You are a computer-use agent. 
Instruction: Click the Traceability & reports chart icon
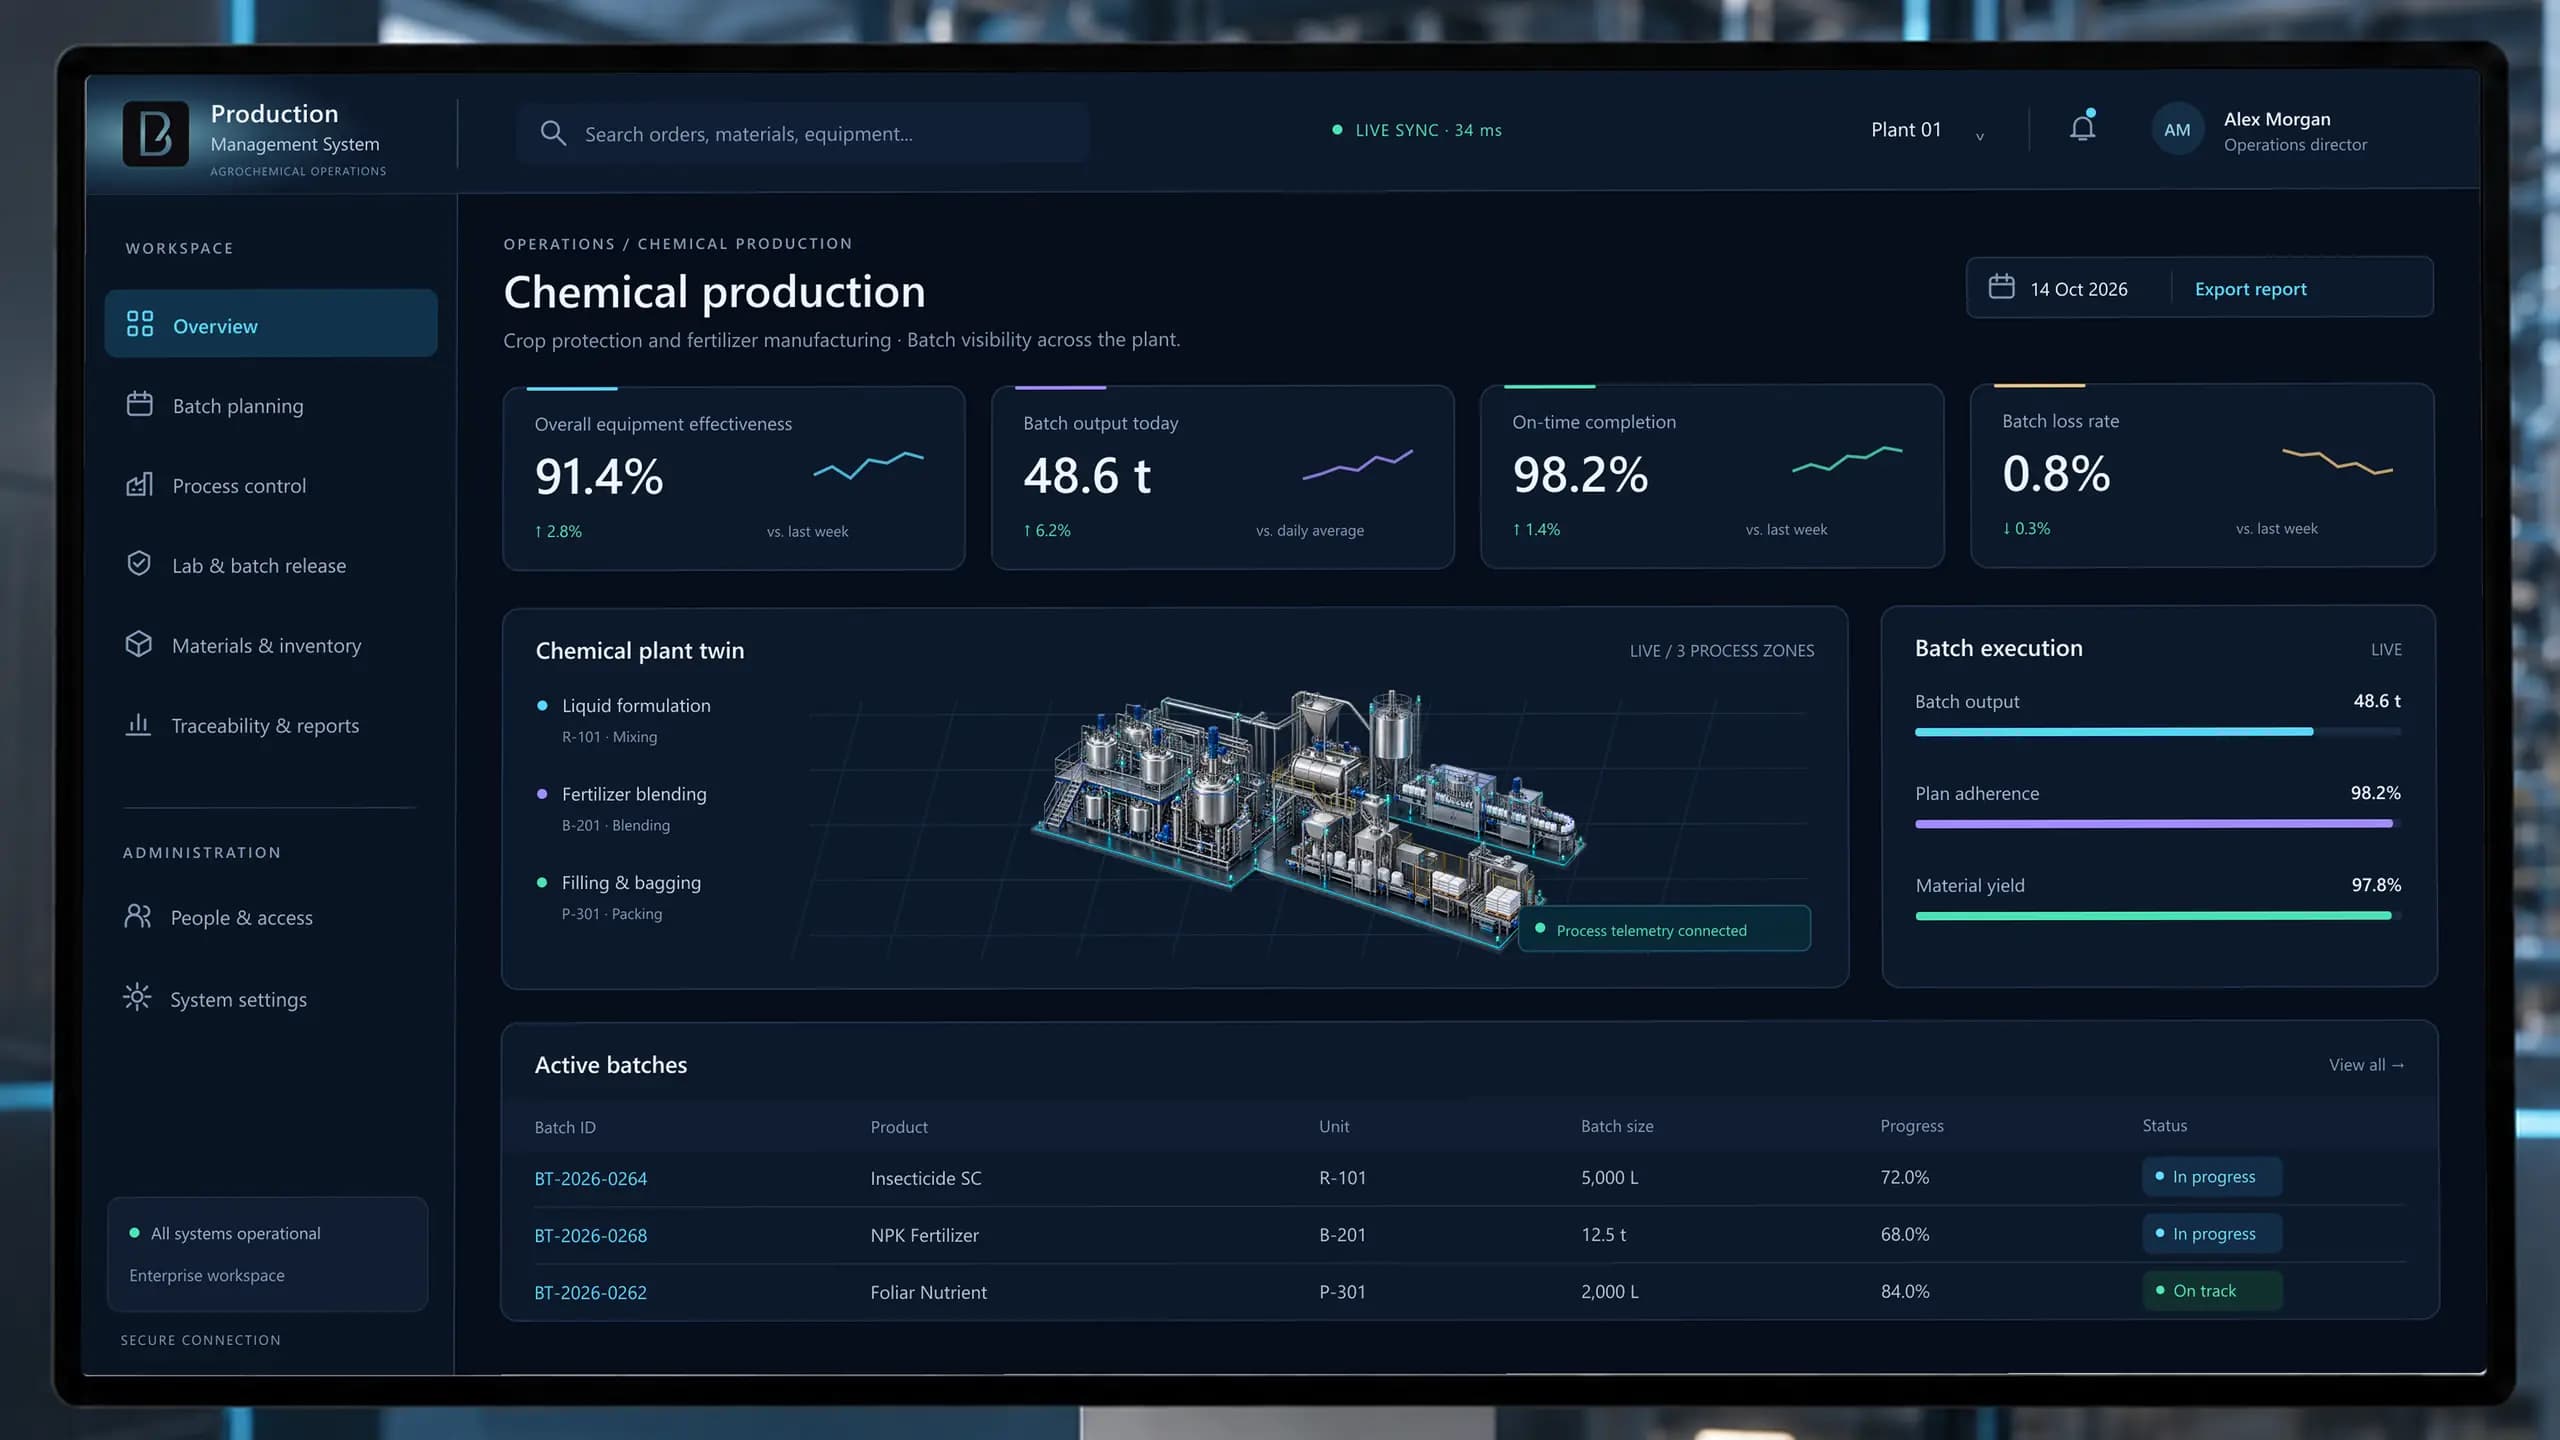[x=138, y=724]
